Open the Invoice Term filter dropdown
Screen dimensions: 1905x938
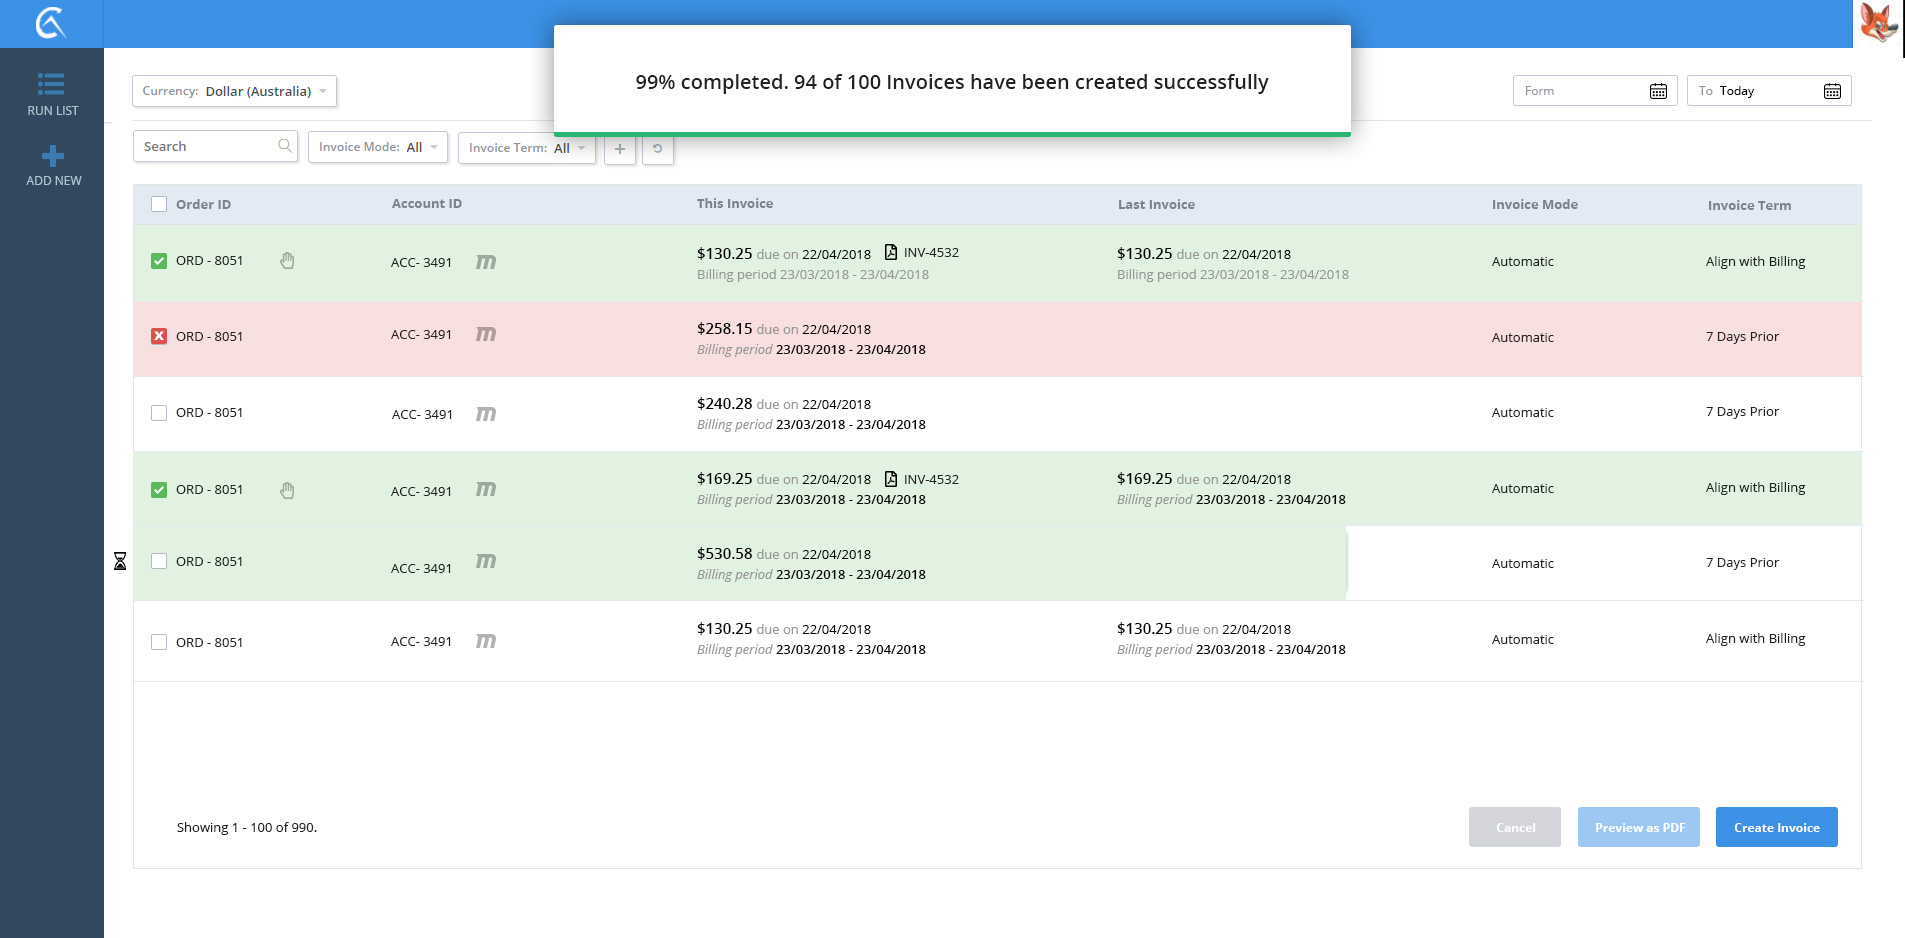[x=526, y=148]
